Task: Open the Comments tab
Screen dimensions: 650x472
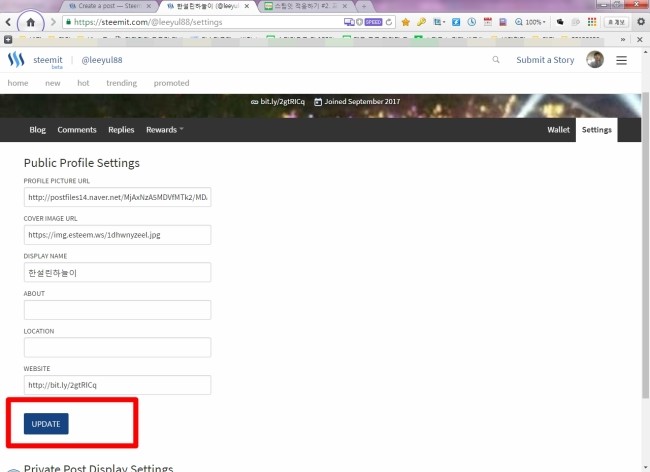Action: 77,130
